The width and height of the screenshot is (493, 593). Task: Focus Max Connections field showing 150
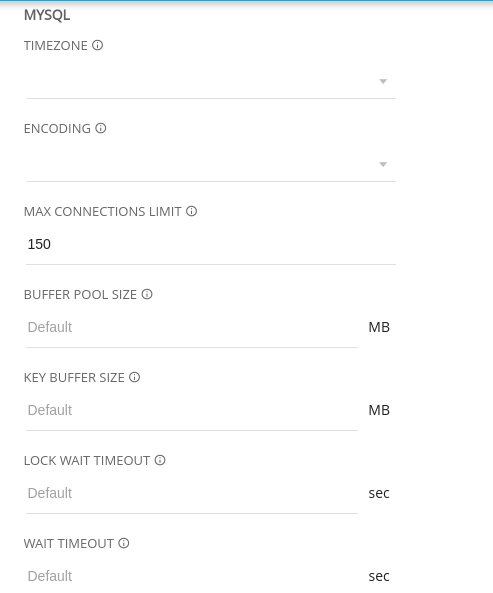[x=211, y=244]
